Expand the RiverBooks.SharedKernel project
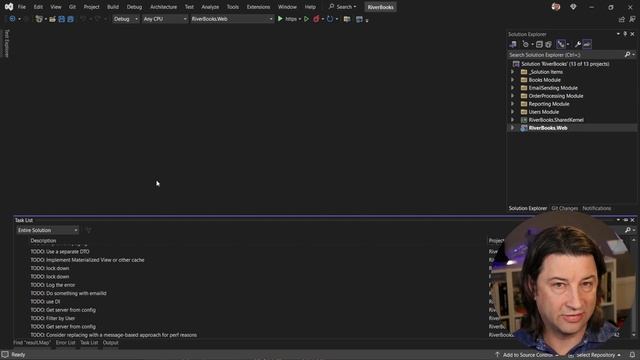Viewport: 640px width, 360px height. click(x=513, y=120)
